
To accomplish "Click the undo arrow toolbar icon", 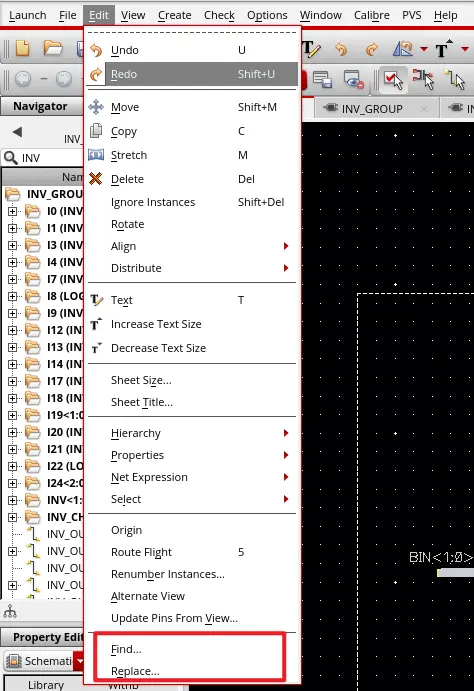I will (x=341, y=49).
